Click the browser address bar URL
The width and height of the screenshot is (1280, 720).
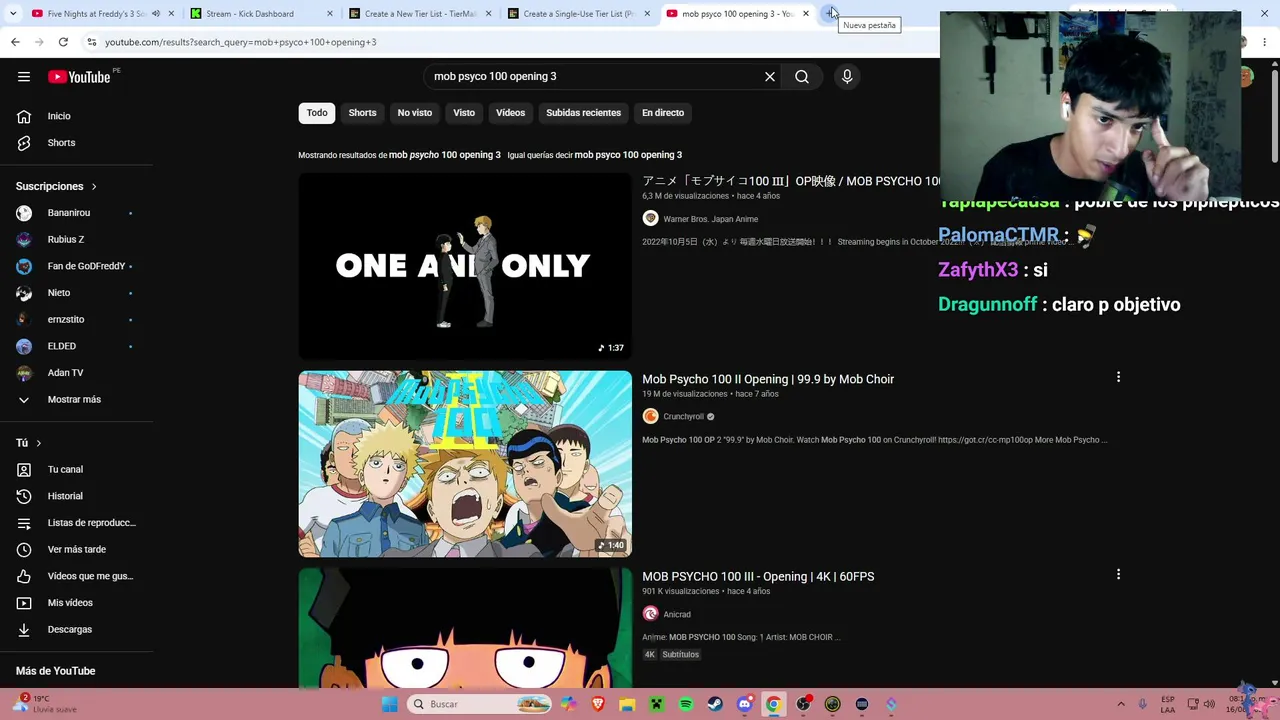tap(241, 42)
